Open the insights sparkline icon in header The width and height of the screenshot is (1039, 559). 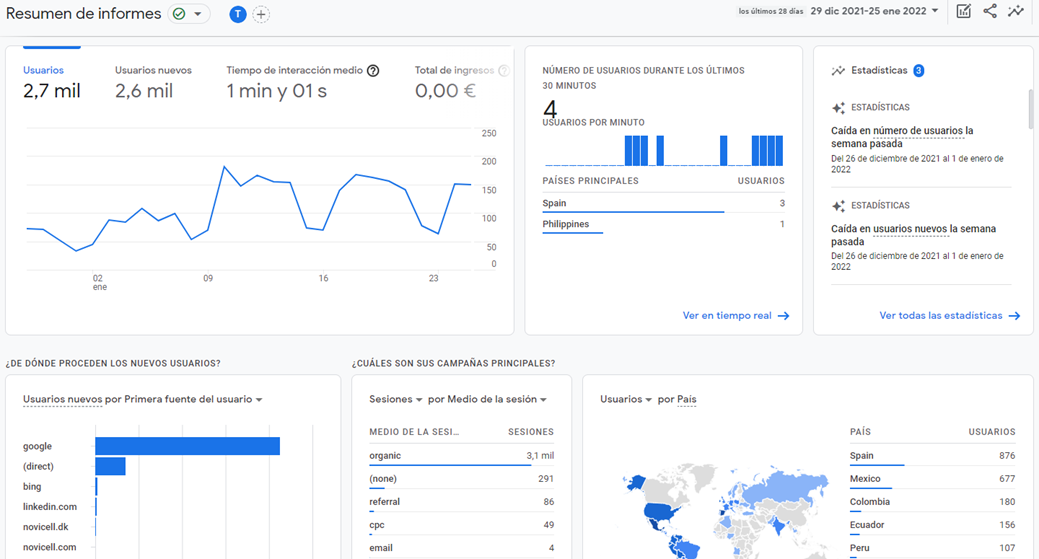pyautogui.click(x=1016, y=11)
